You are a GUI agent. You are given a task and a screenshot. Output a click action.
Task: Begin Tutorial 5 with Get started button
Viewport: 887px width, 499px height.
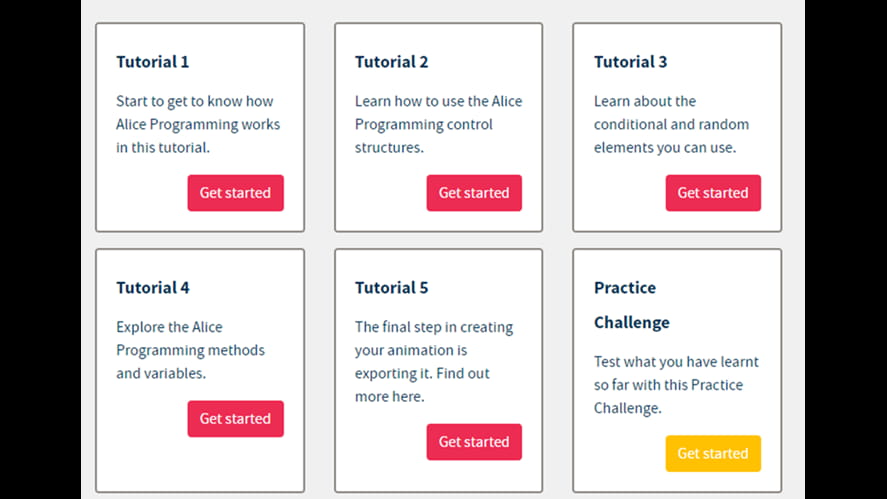[x=474, y=442]
